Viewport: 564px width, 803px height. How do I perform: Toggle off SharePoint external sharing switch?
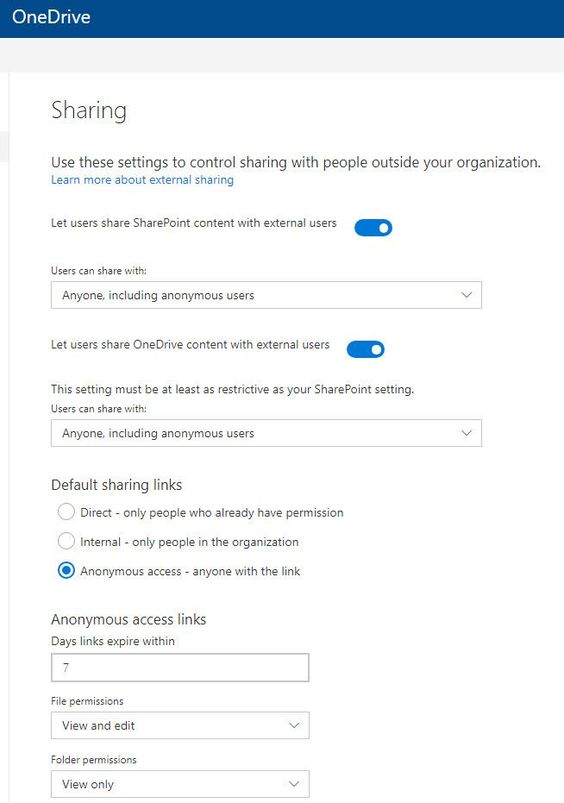[373, 227]
